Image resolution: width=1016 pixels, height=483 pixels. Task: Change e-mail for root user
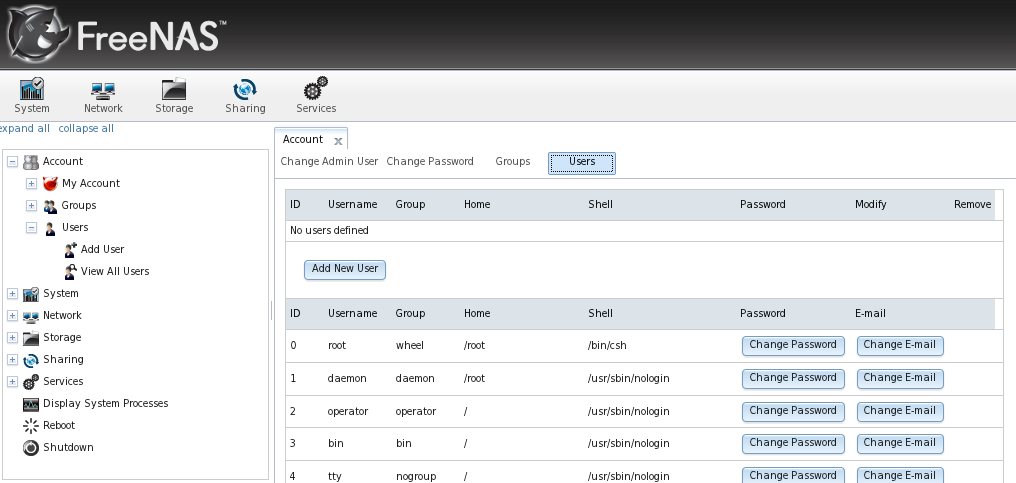(900, 346)
